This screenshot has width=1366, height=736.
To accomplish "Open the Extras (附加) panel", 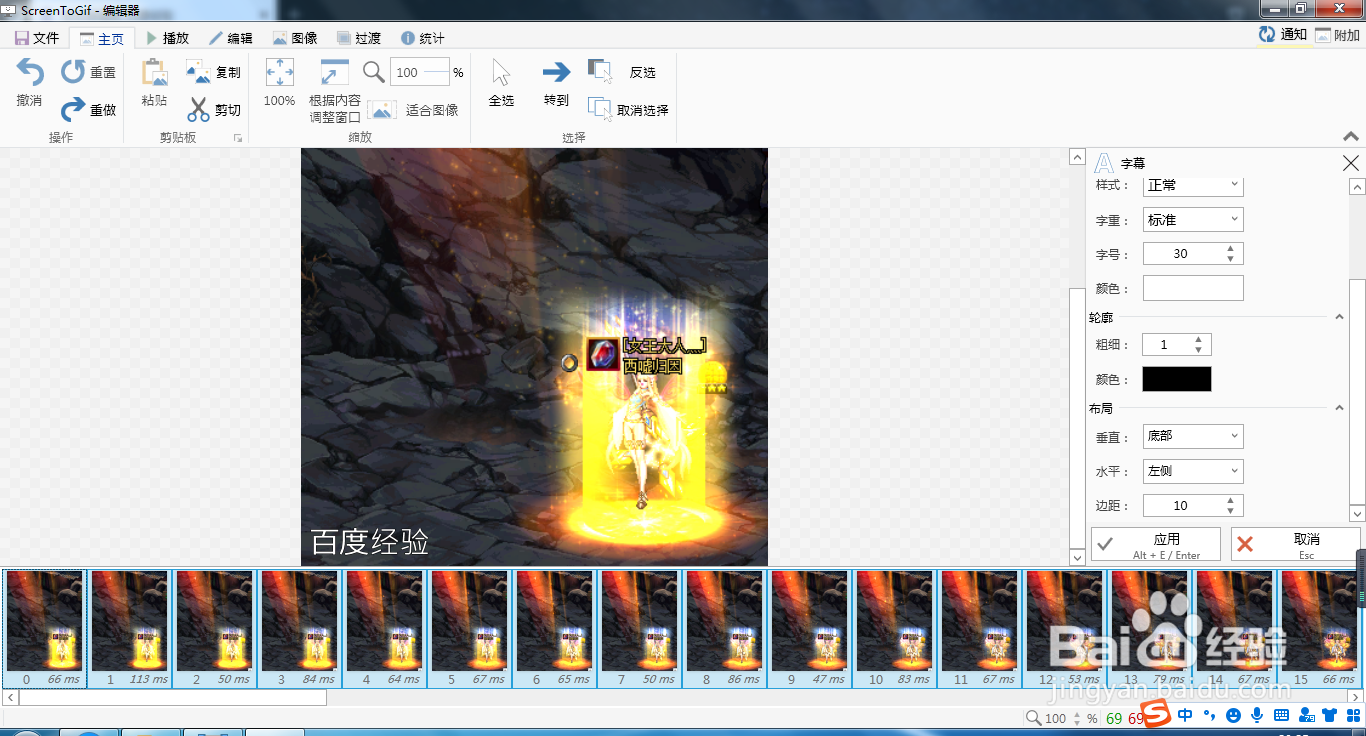I will pyautogui.click(x=1337, y=35).
